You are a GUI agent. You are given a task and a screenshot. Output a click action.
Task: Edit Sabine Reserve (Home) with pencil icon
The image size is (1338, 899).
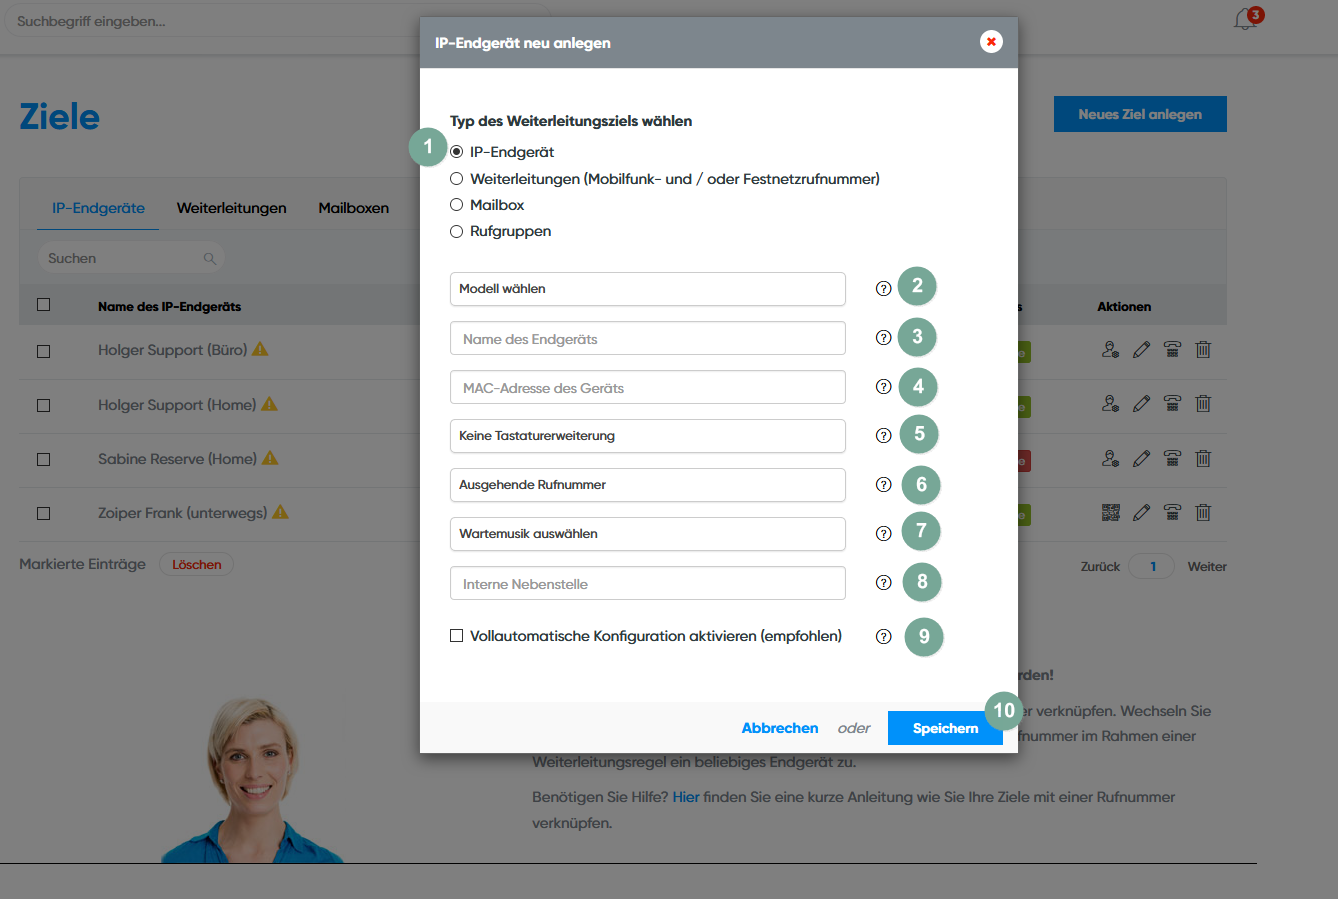pyautogui.click(x=1141, y=459)
